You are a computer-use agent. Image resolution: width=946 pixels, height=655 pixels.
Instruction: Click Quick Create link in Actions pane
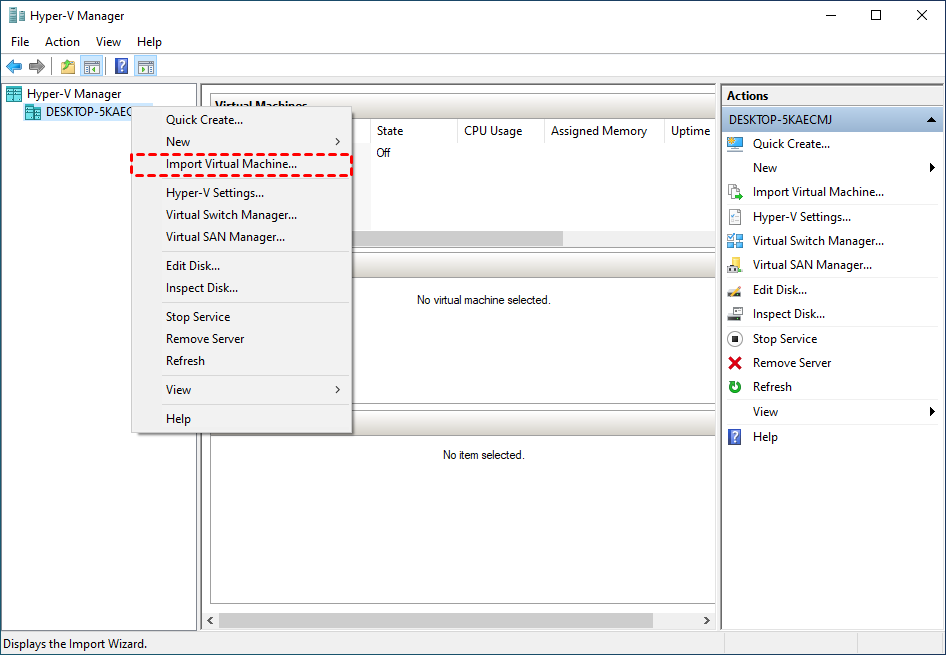pos(791,144)
